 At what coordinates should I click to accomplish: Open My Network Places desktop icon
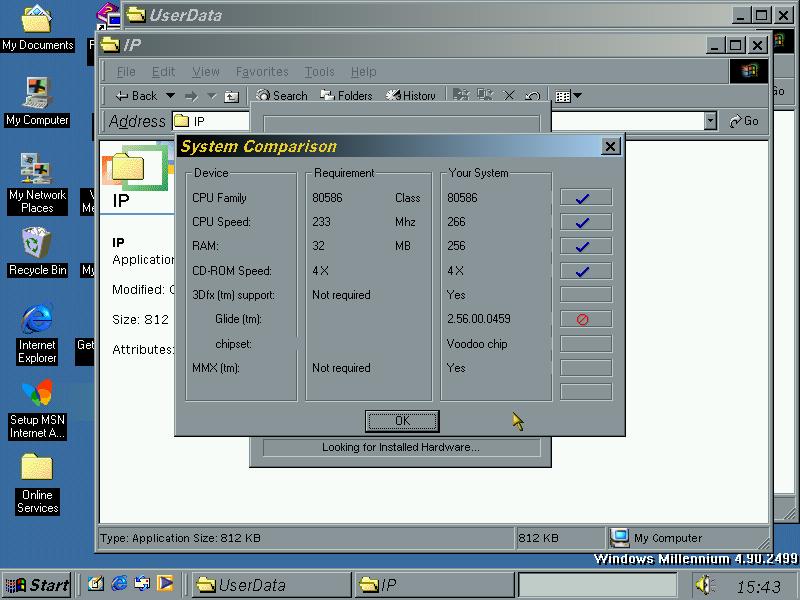[37, 170]
